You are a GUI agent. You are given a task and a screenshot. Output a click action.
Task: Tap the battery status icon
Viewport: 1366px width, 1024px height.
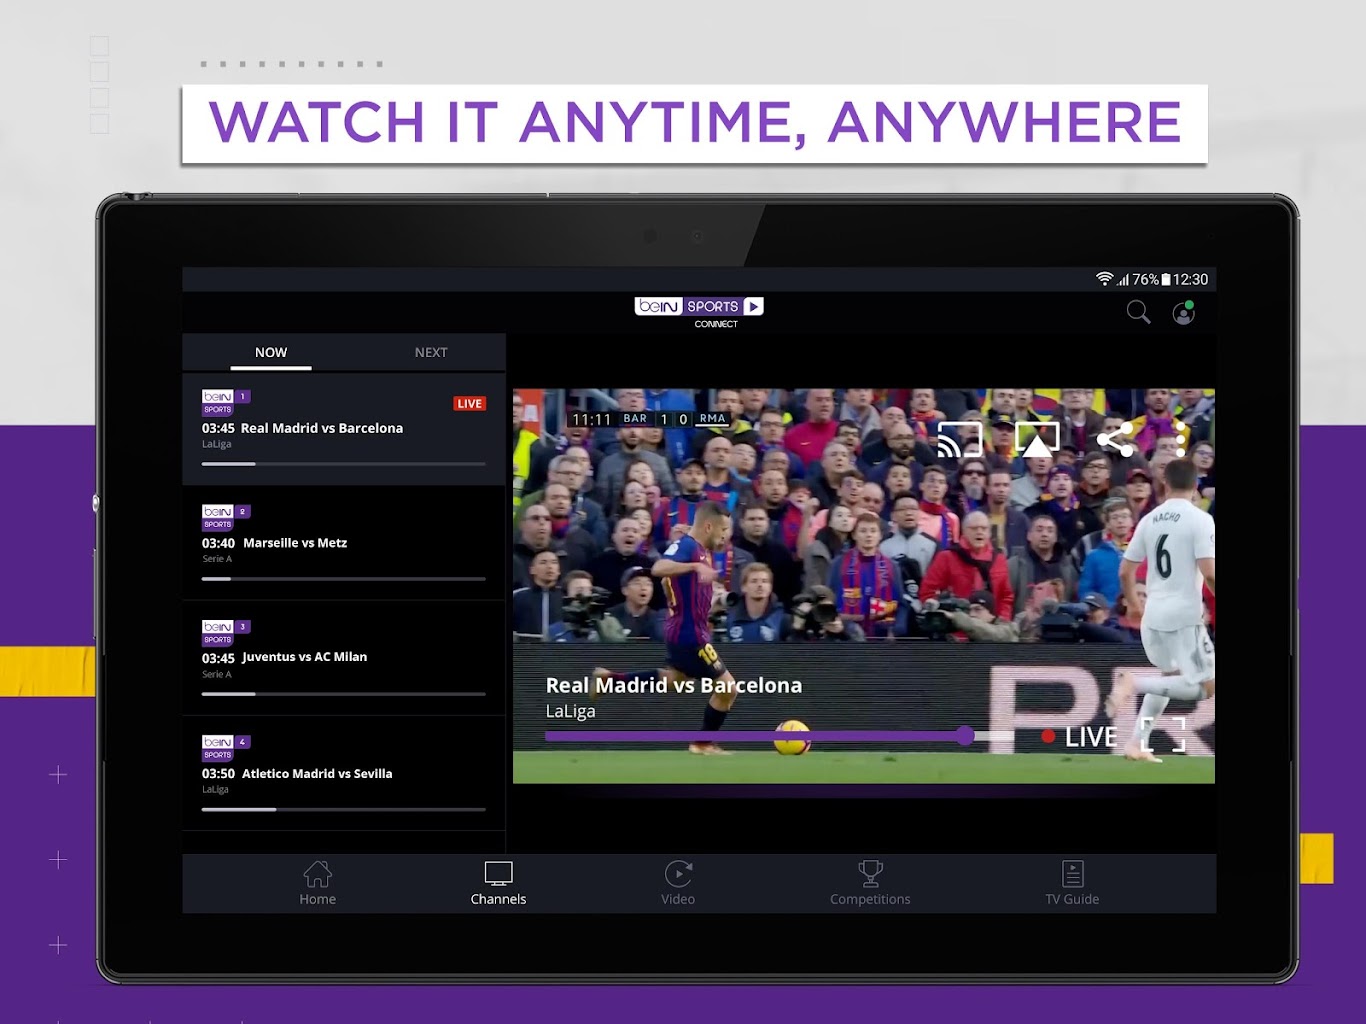tap(1166, 279)
